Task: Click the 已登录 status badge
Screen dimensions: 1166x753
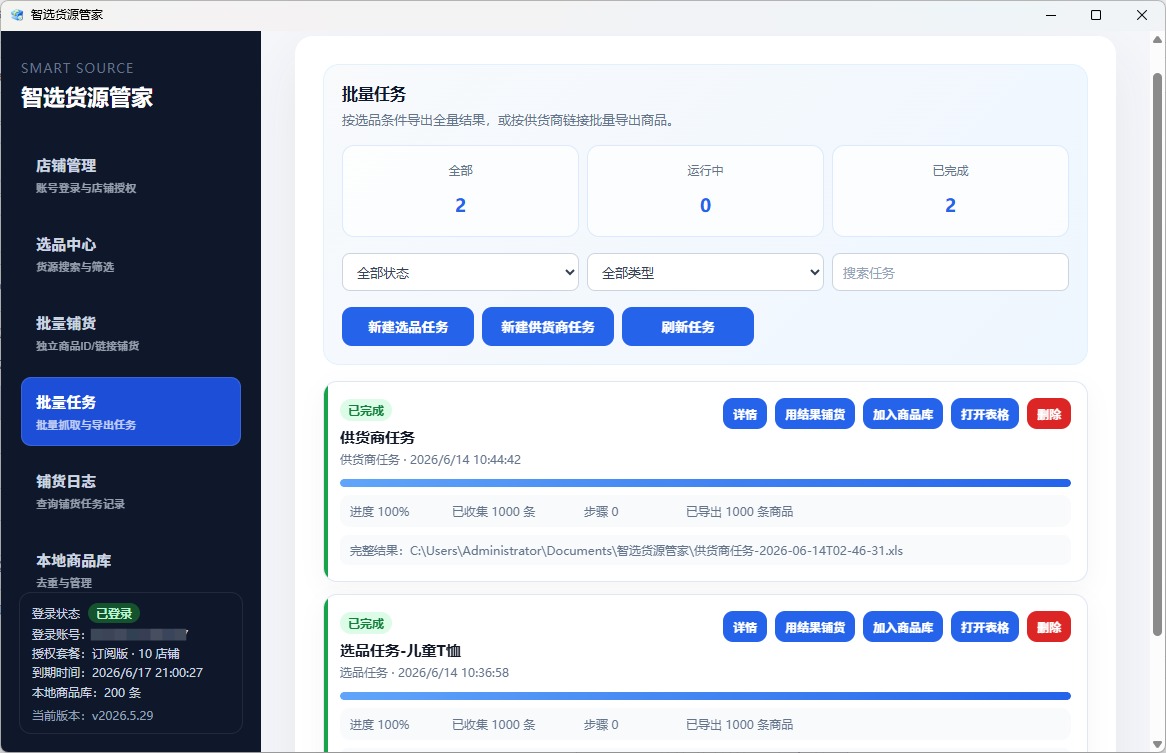Action: click(114, 613)
